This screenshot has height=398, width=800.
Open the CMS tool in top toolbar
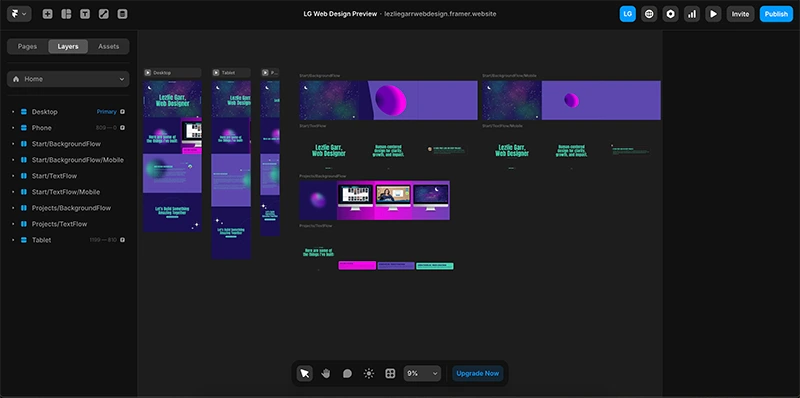[122, 14]
